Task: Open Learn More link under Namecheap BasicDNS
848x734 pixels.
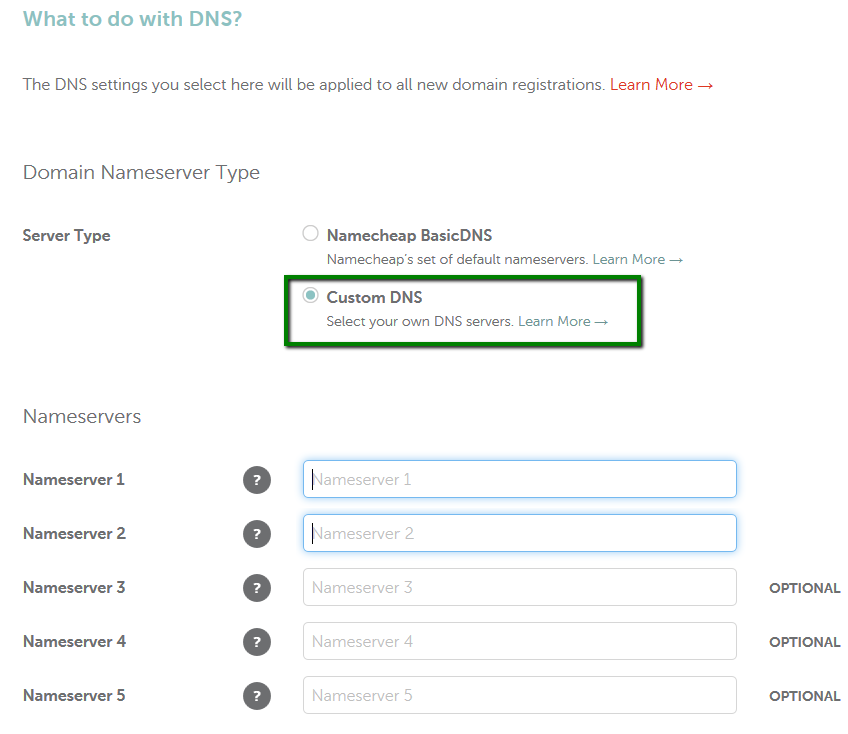Action: (x=638, y=260)
